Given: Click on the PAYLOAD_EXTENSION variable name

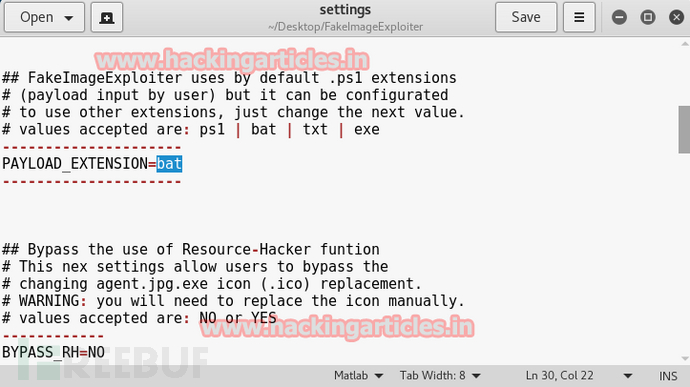Looking at the screenshot, I should click(x=75, y=164).
